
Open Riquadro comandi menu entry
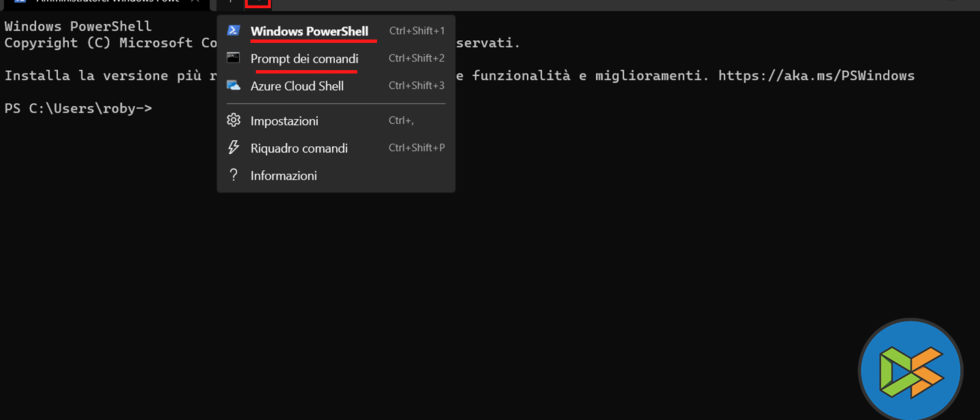click(x=299, y=148)
